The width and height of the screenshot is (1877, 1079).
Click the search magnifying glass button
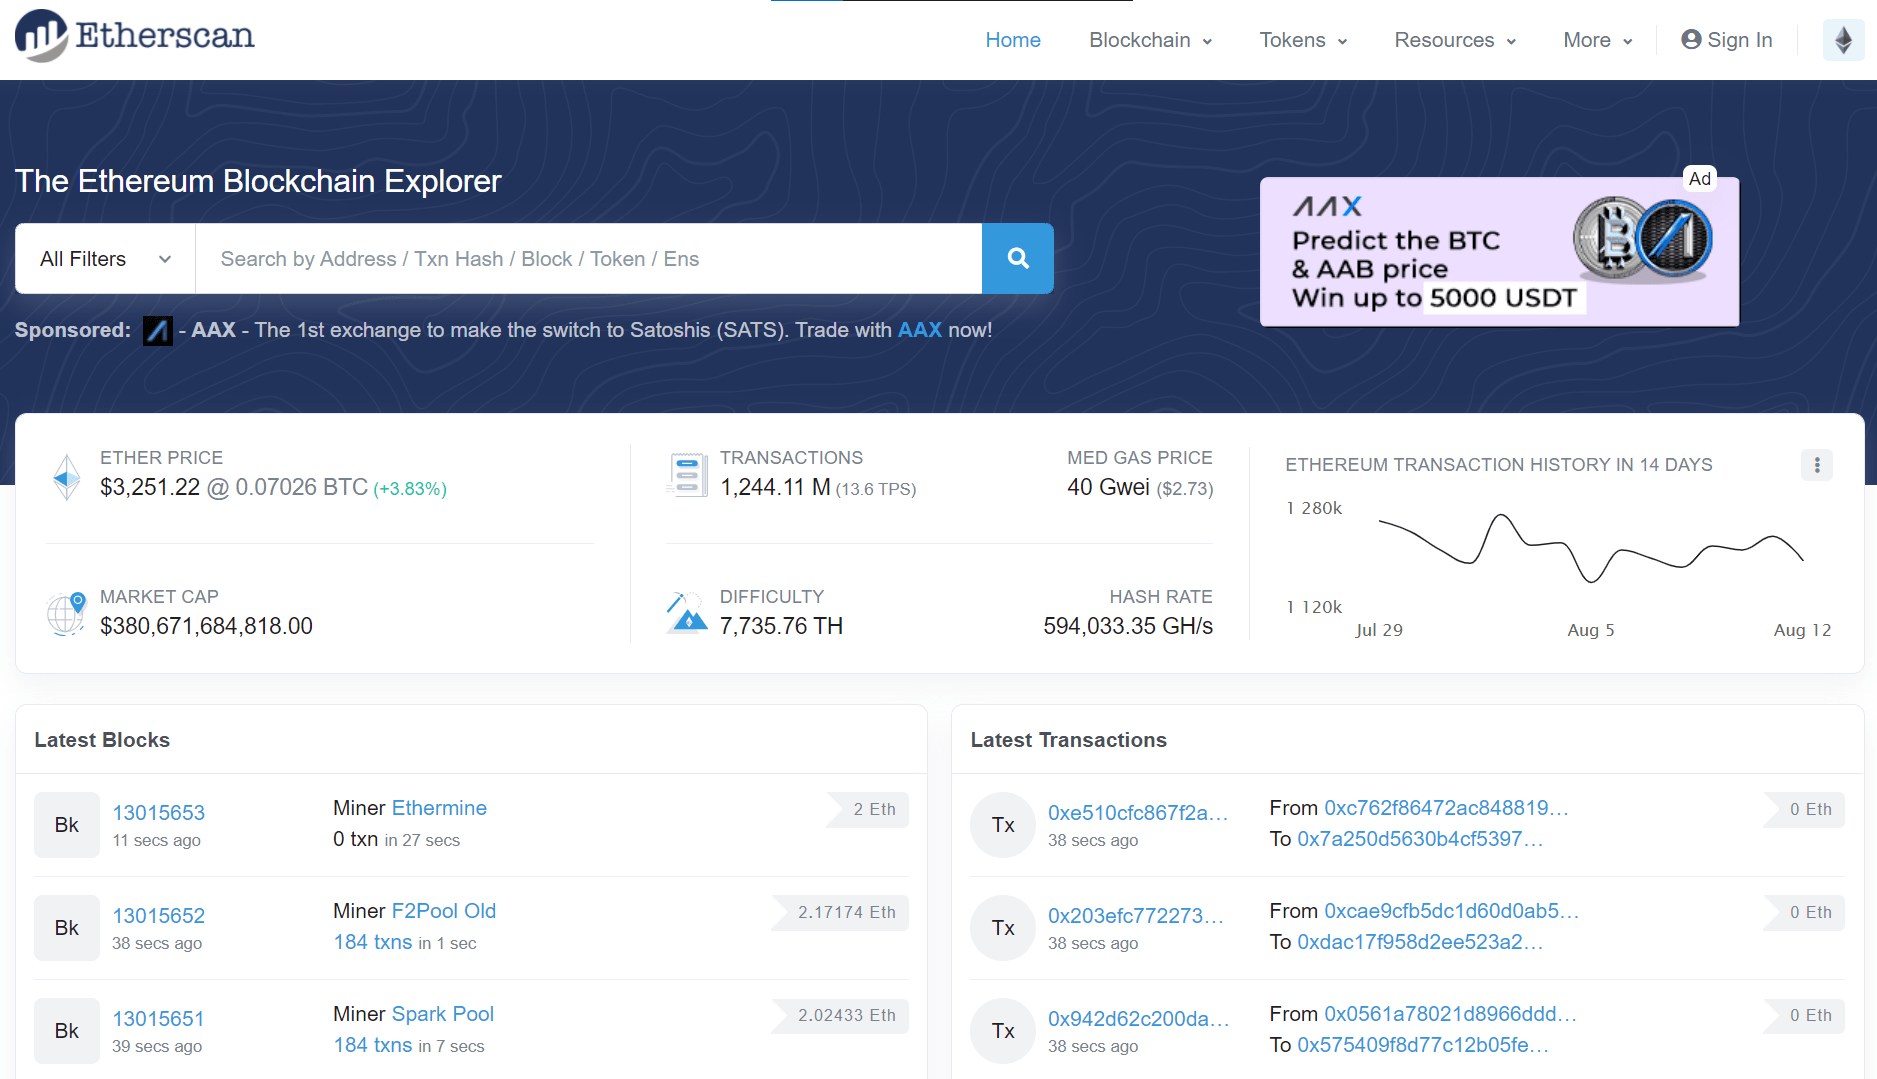(x=1017, y=258)
